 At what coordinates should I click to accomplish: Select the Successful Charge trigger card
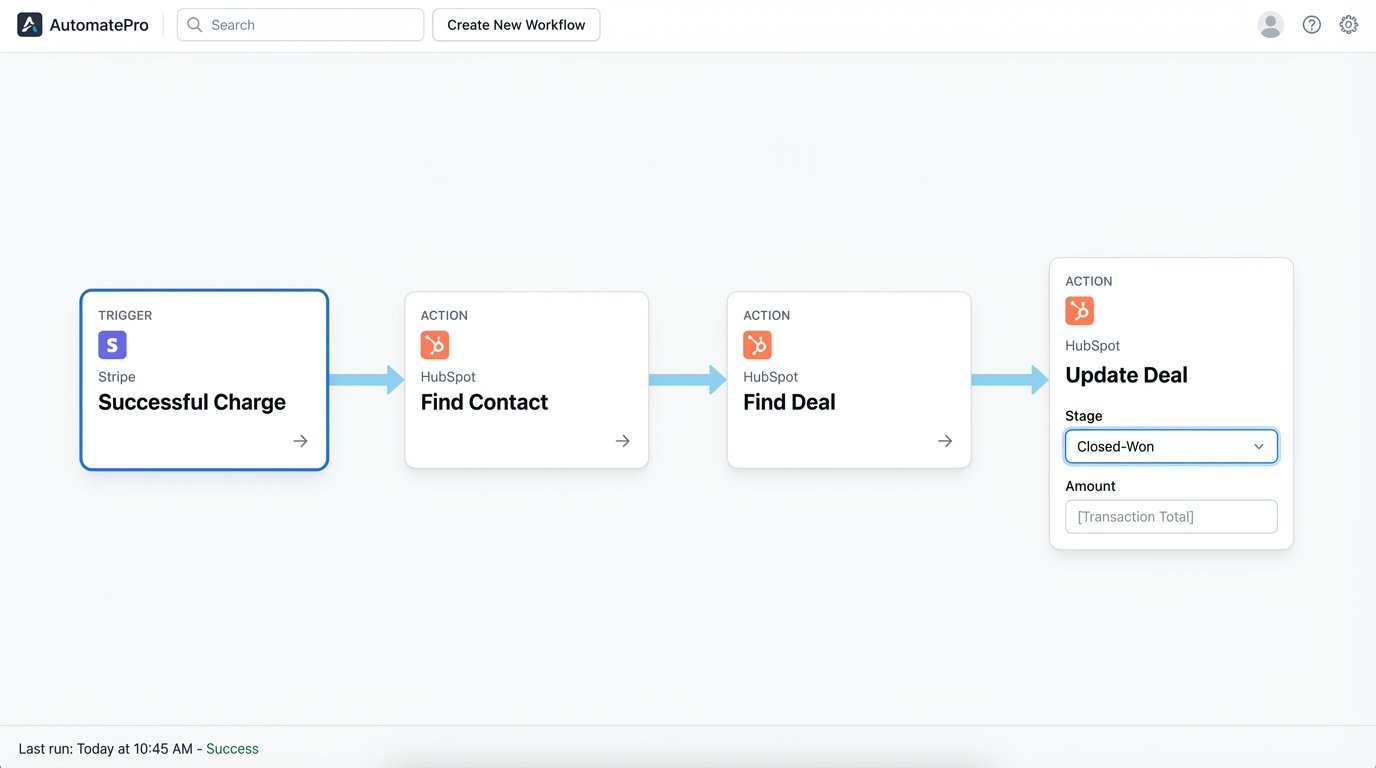coord(203,380)
